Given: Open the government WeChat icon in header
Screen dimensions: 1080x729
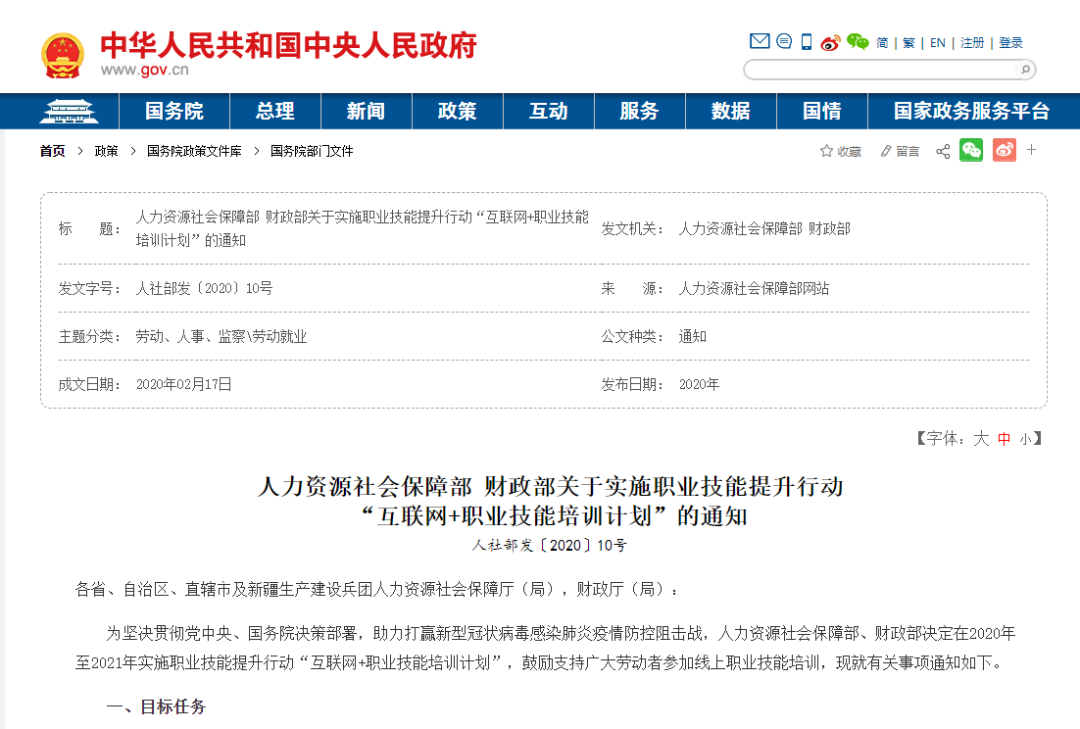Looking at the screenshot, I should tap(855, 42).
